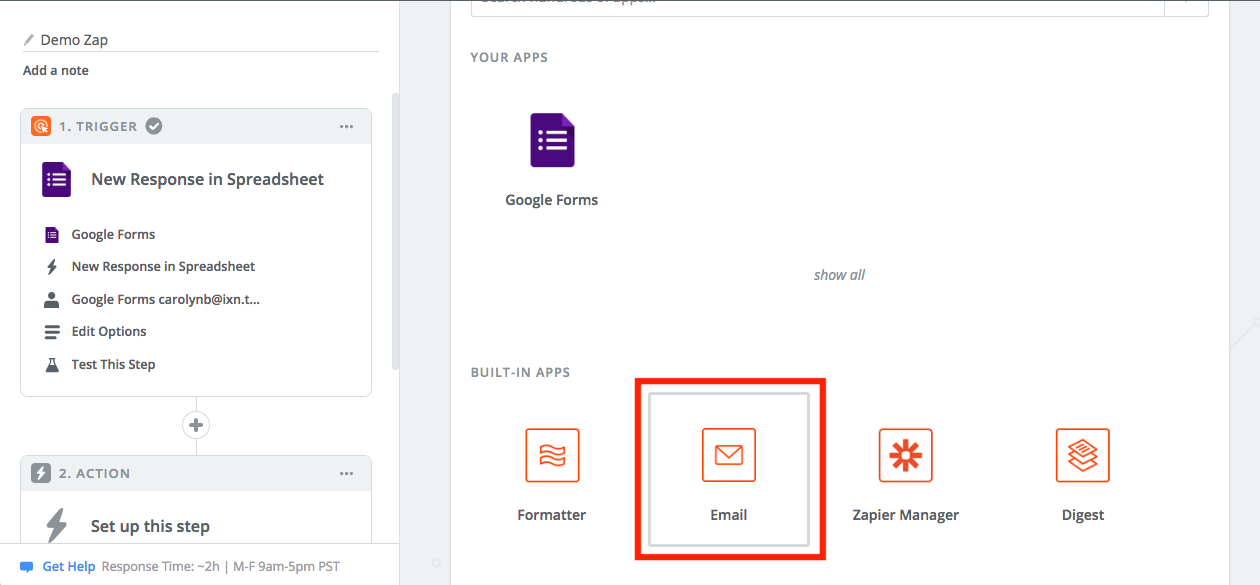Screen dimensions: 1260x585
Task: Click the gray action step bolt icon
Action: tap(41, 473)
